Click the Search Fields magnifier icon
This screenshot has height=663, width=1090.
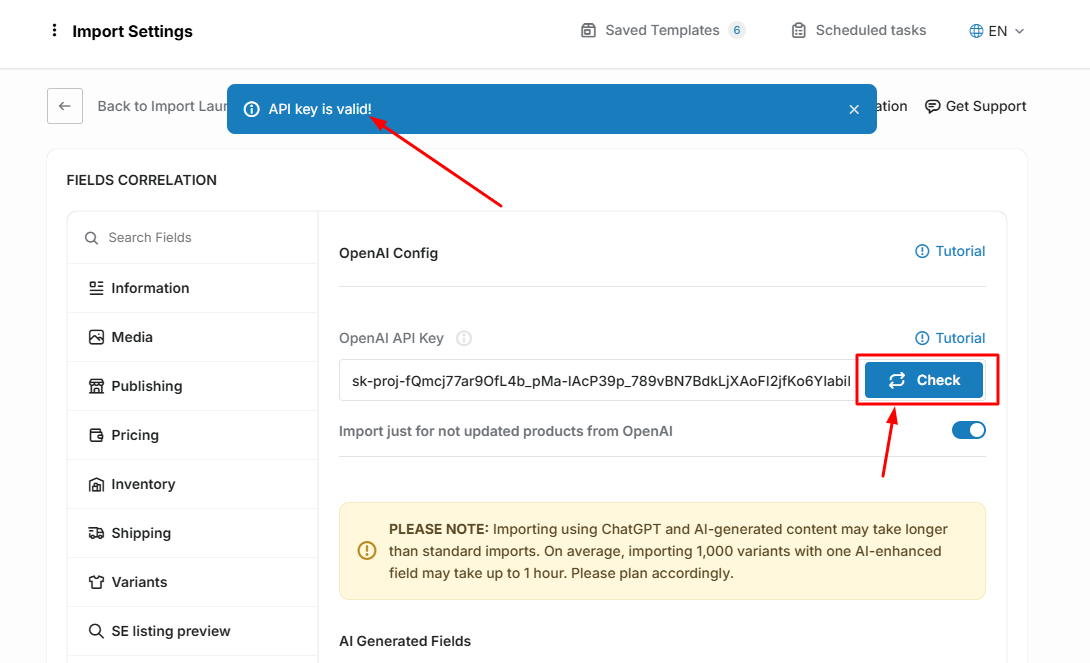click(91, 238)
